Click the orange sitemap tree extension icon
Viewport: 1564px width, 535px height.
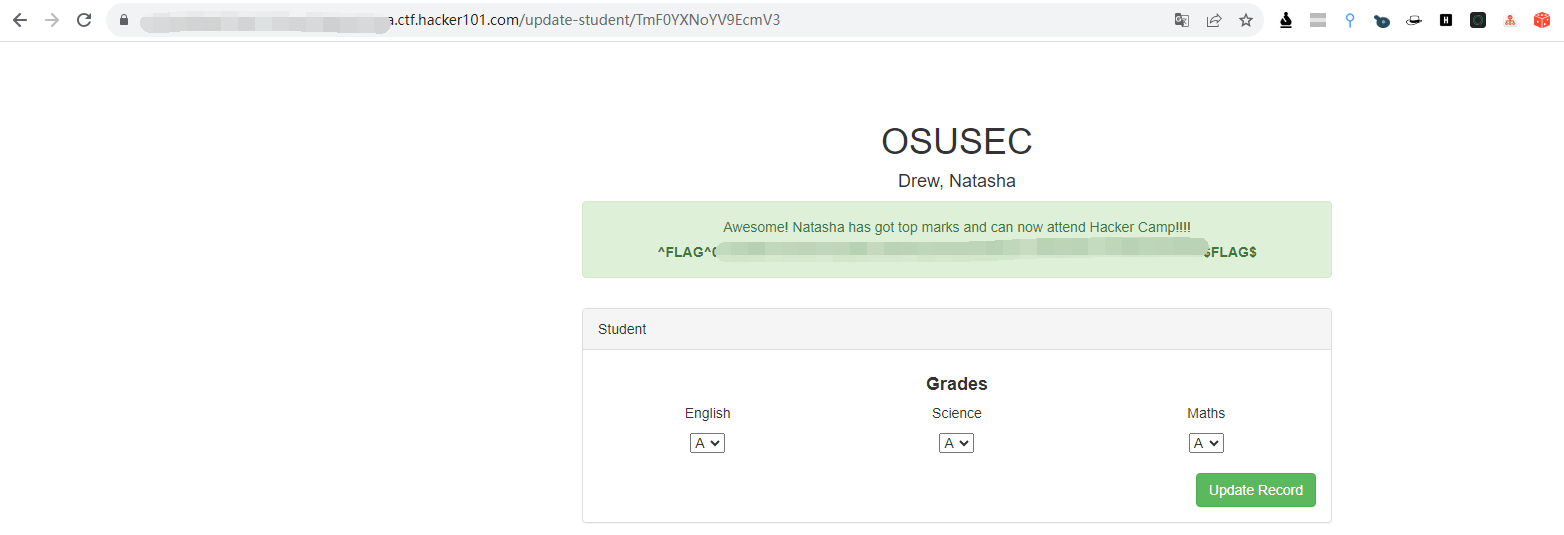pos(1510,20)
